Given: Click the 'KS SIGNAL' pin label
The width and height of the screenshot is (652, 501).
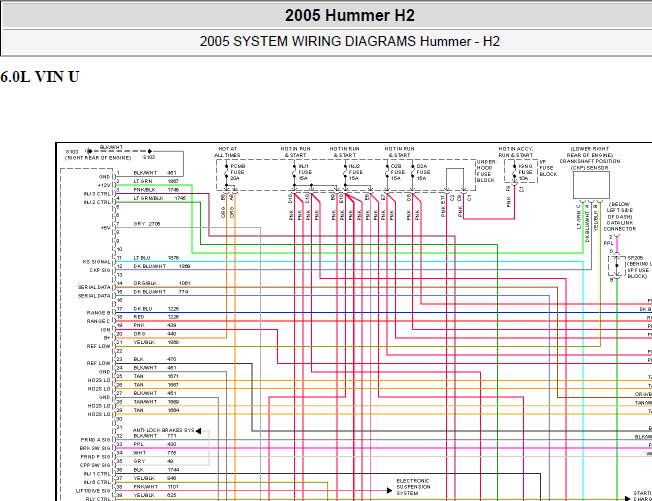Looking at the screenshot, I should (97, 262).
